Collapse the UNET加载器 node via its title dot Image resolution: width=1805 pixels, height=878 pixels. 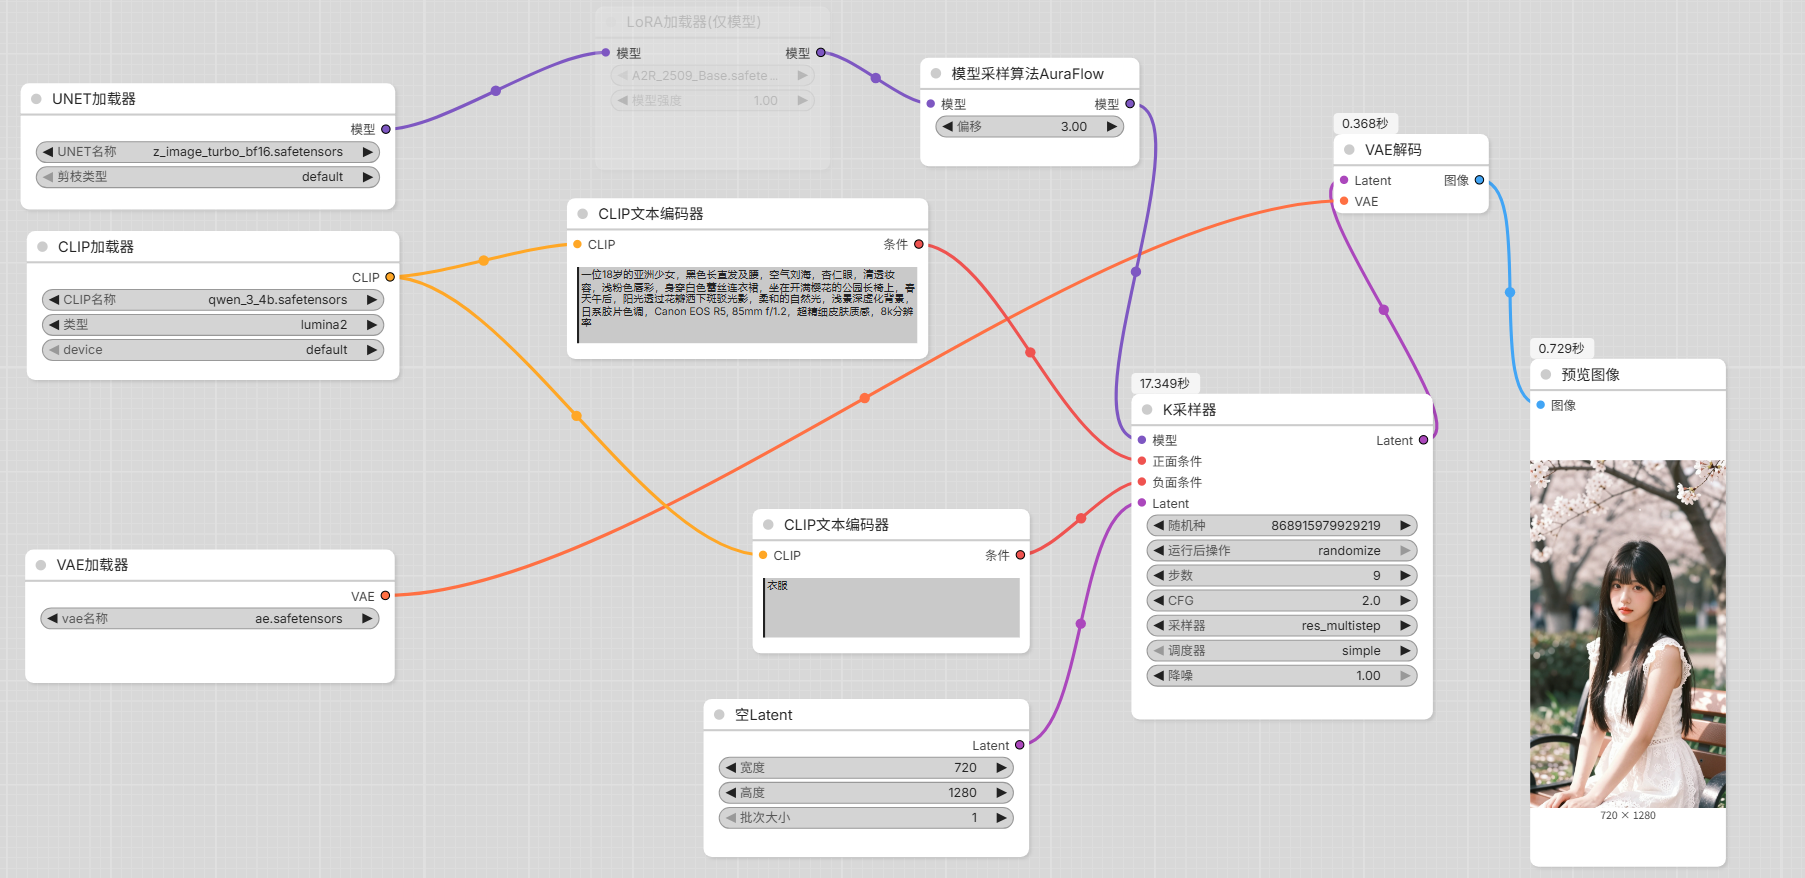click(36, 99)
